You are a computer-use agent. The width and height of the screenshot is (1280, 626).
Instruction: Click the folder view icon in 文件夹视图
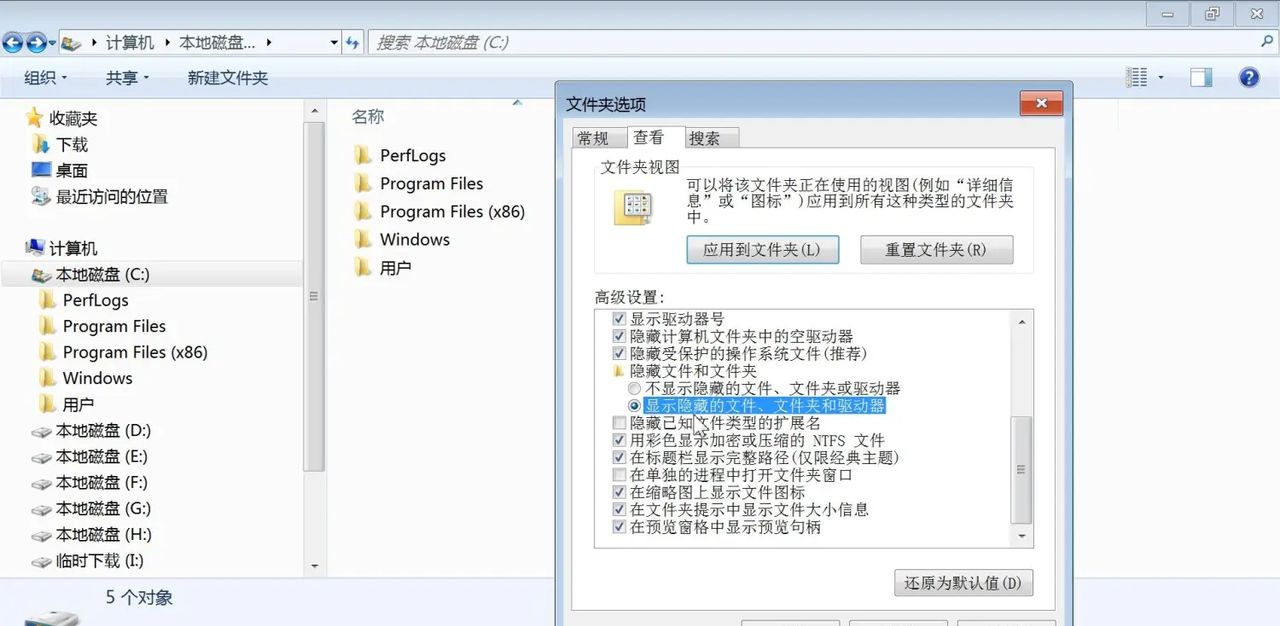tap(634, 207)
